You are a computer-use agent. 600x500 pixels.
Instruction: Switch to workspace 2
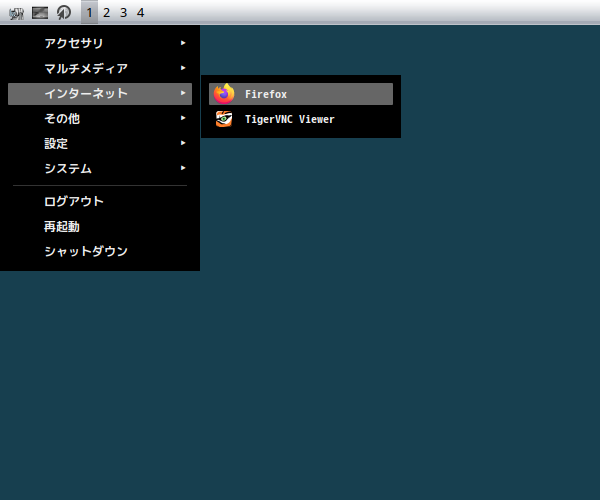pos(106,13)
